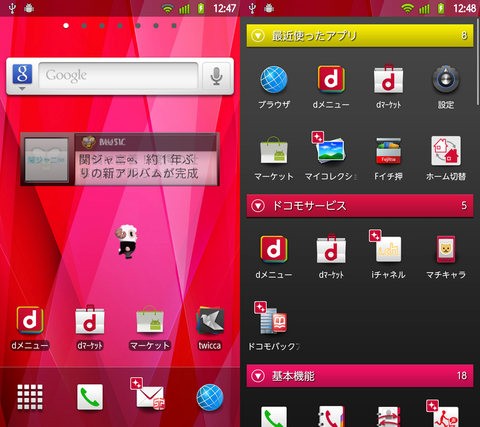480x427 pixels.
Task: Open the app drawer grid icon
Action: (30, 397)
